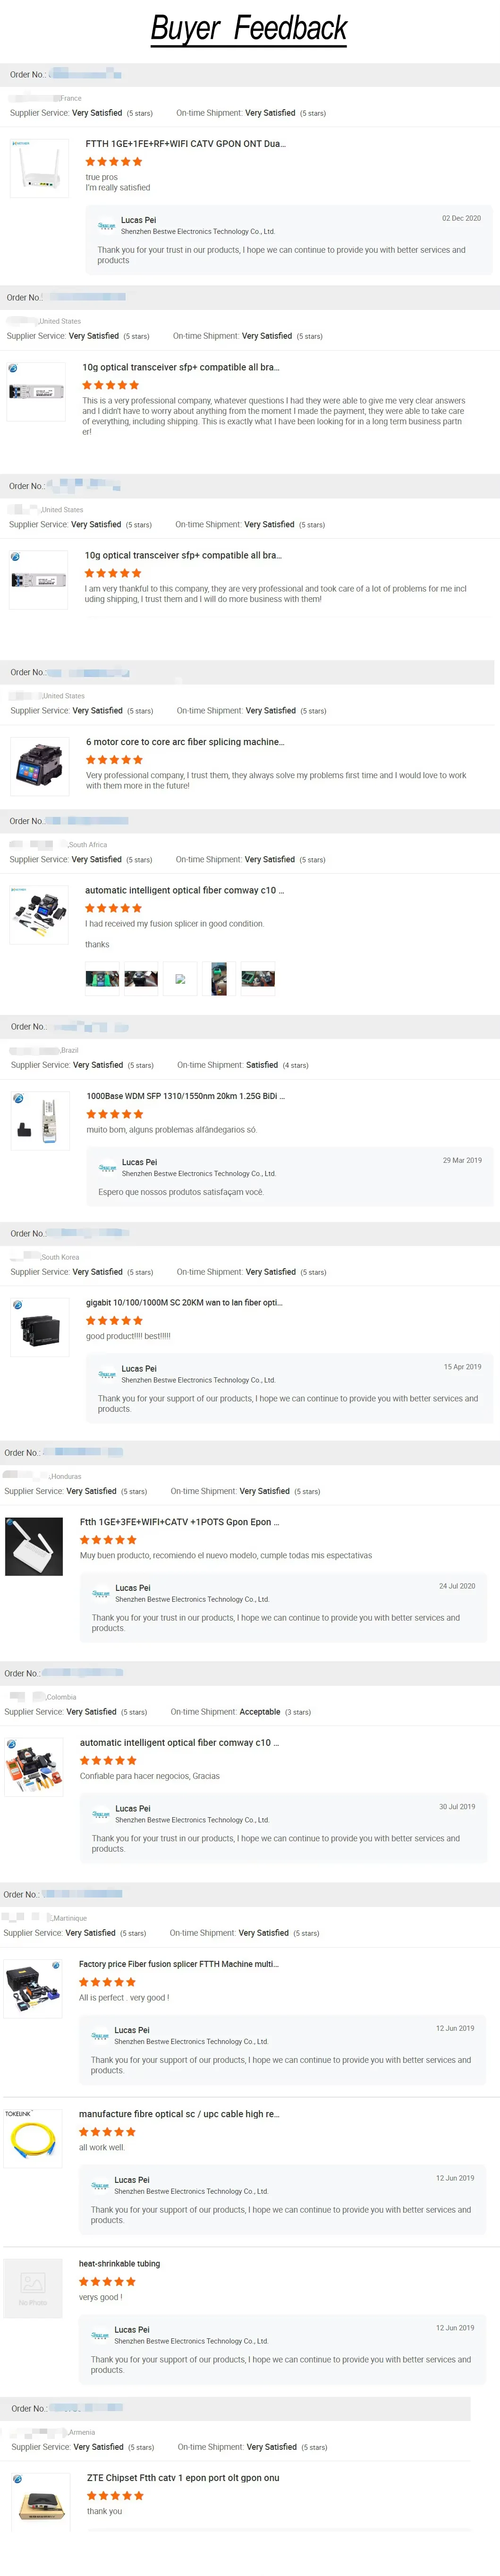This screenshot has width=500, height=2576.
Task: Open the last review photo in the South Africa review
Action: 258,979
